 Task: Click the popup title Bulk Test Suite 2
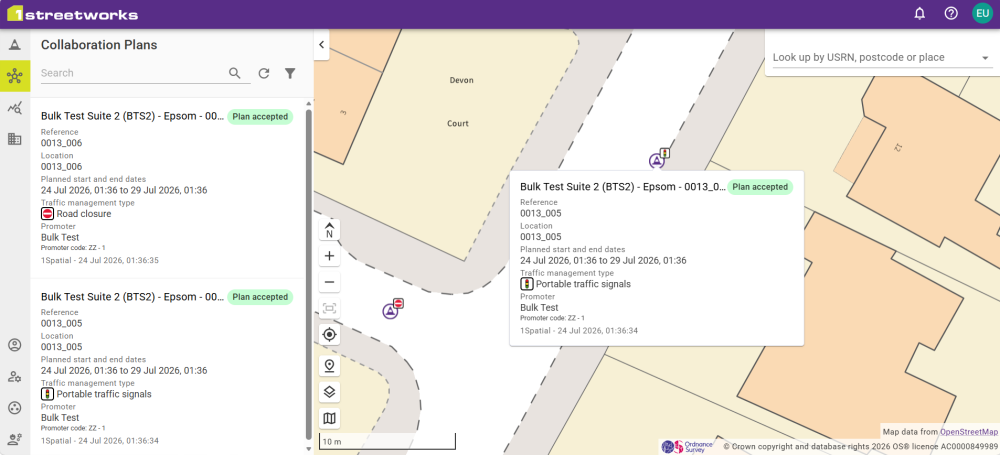pos(622,187)
